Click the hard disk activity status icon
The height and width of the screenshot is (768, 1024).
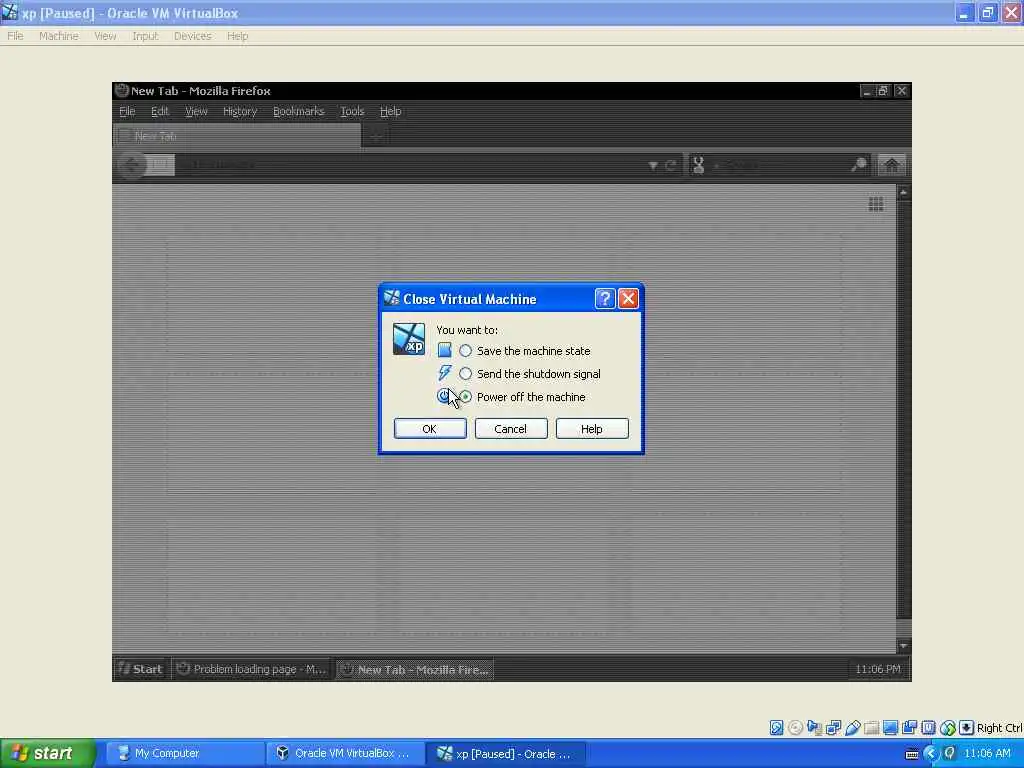776,728
